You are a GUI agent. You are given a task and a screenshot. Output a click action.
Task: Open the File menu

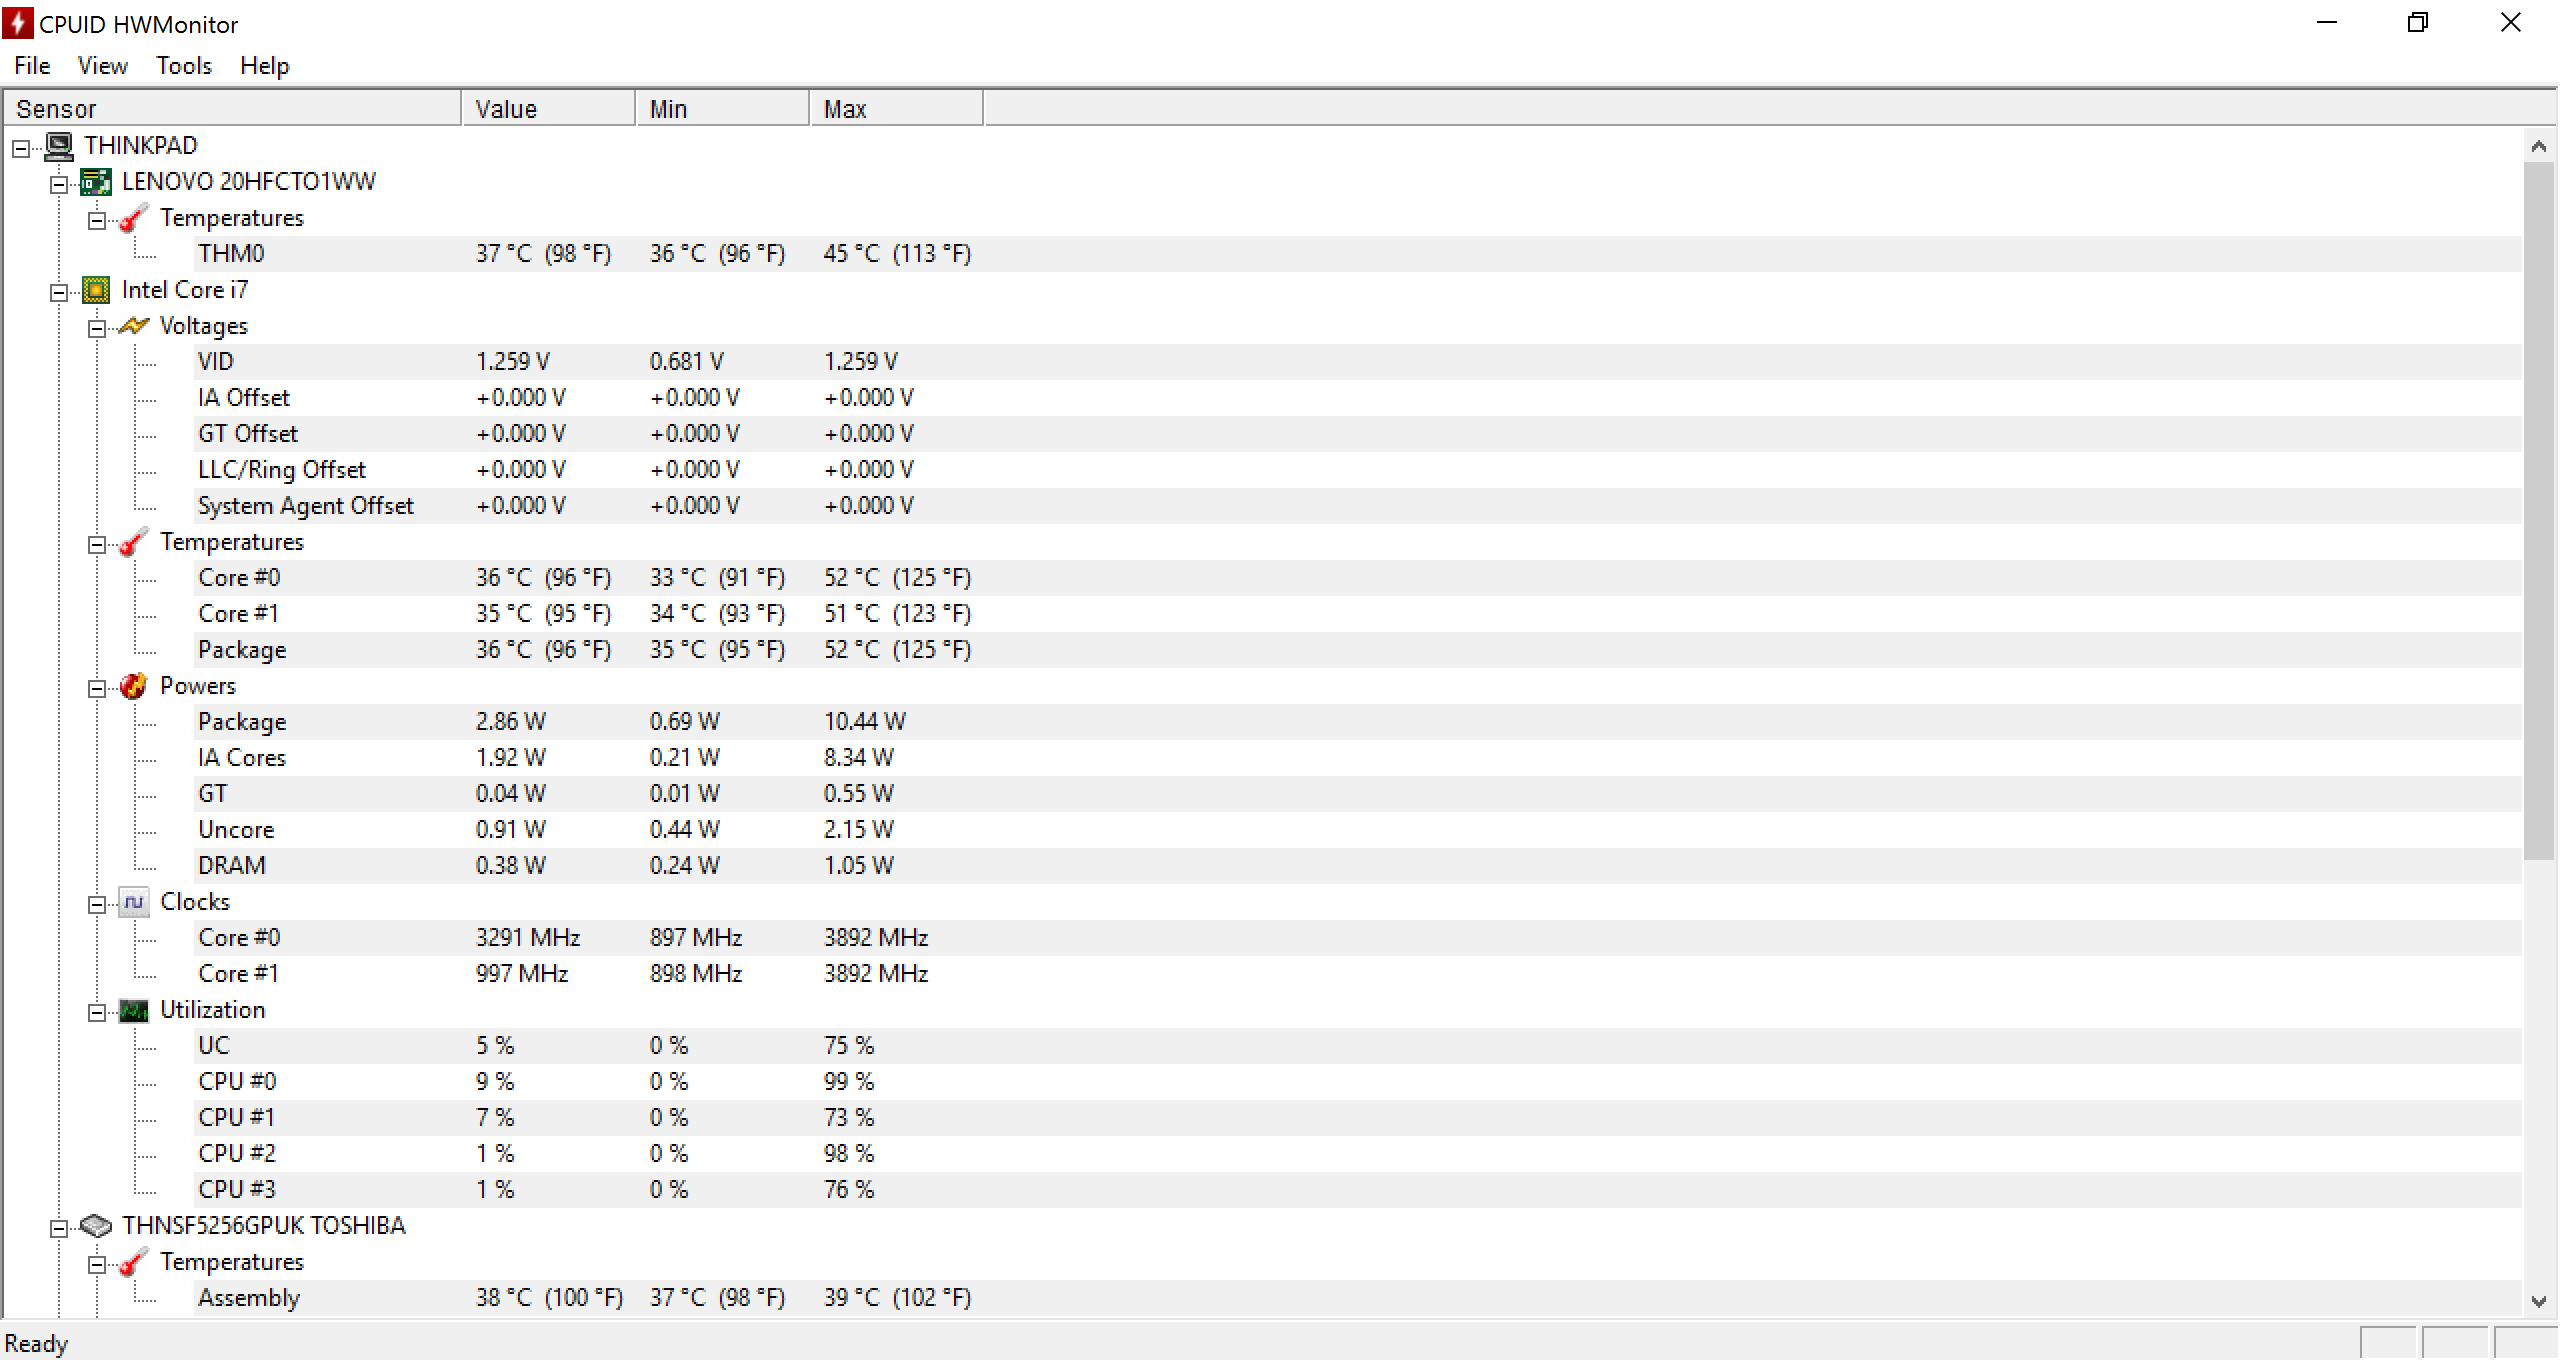click(32, 66)
